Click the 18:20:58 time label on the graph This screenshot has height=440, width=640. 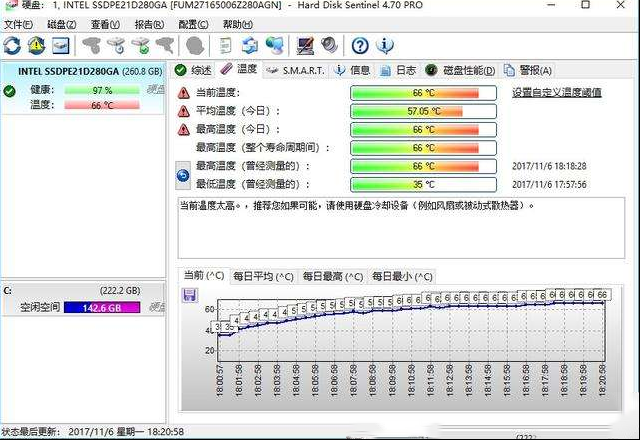602,380
